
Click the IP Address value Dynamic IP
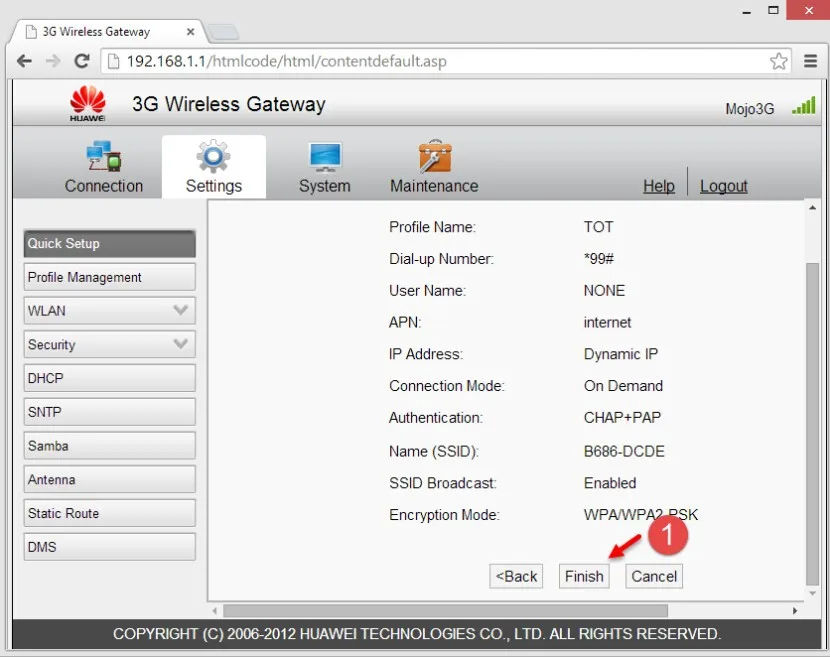click(620, 354)
